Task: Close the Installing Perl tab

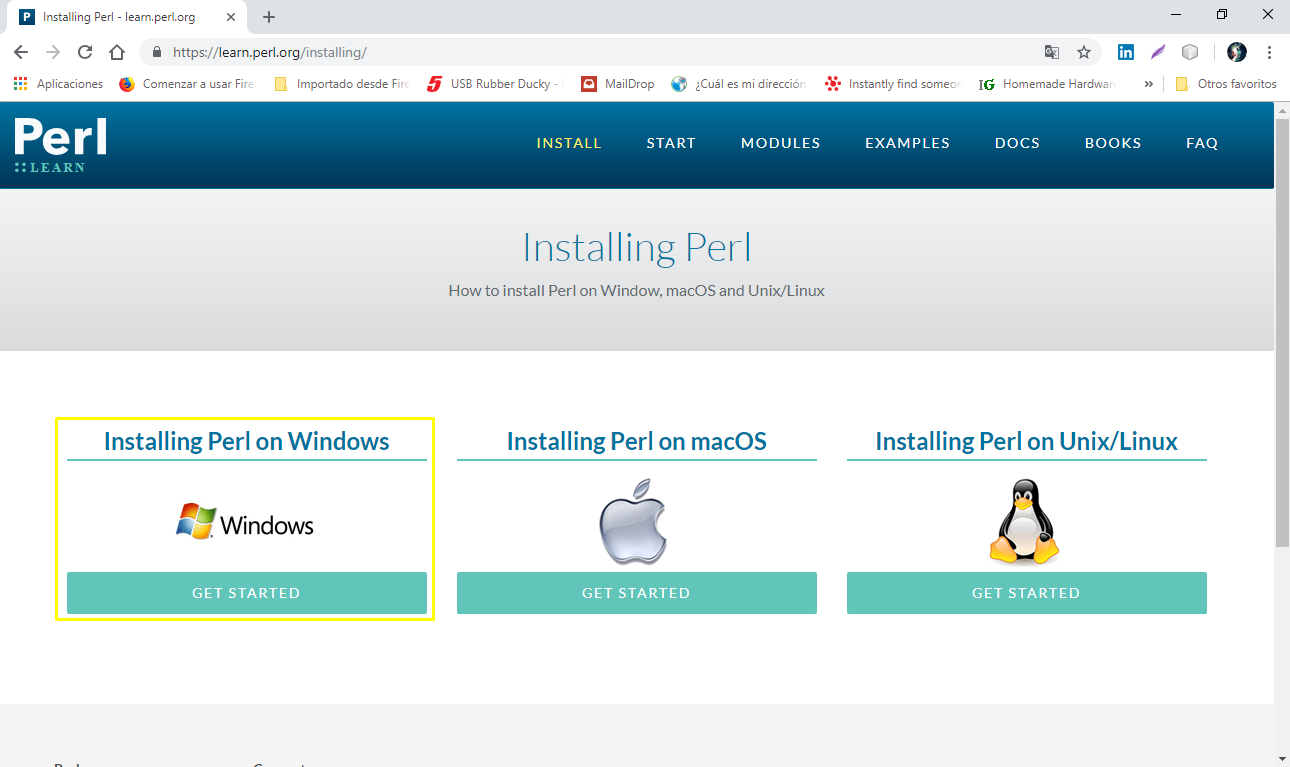Action: 231,17
